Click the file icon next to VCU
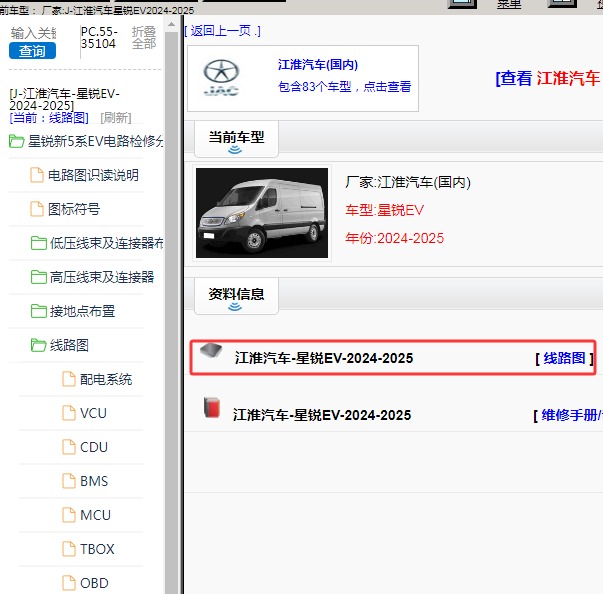Viewport: 603px width, 594px height. [69, 413]
